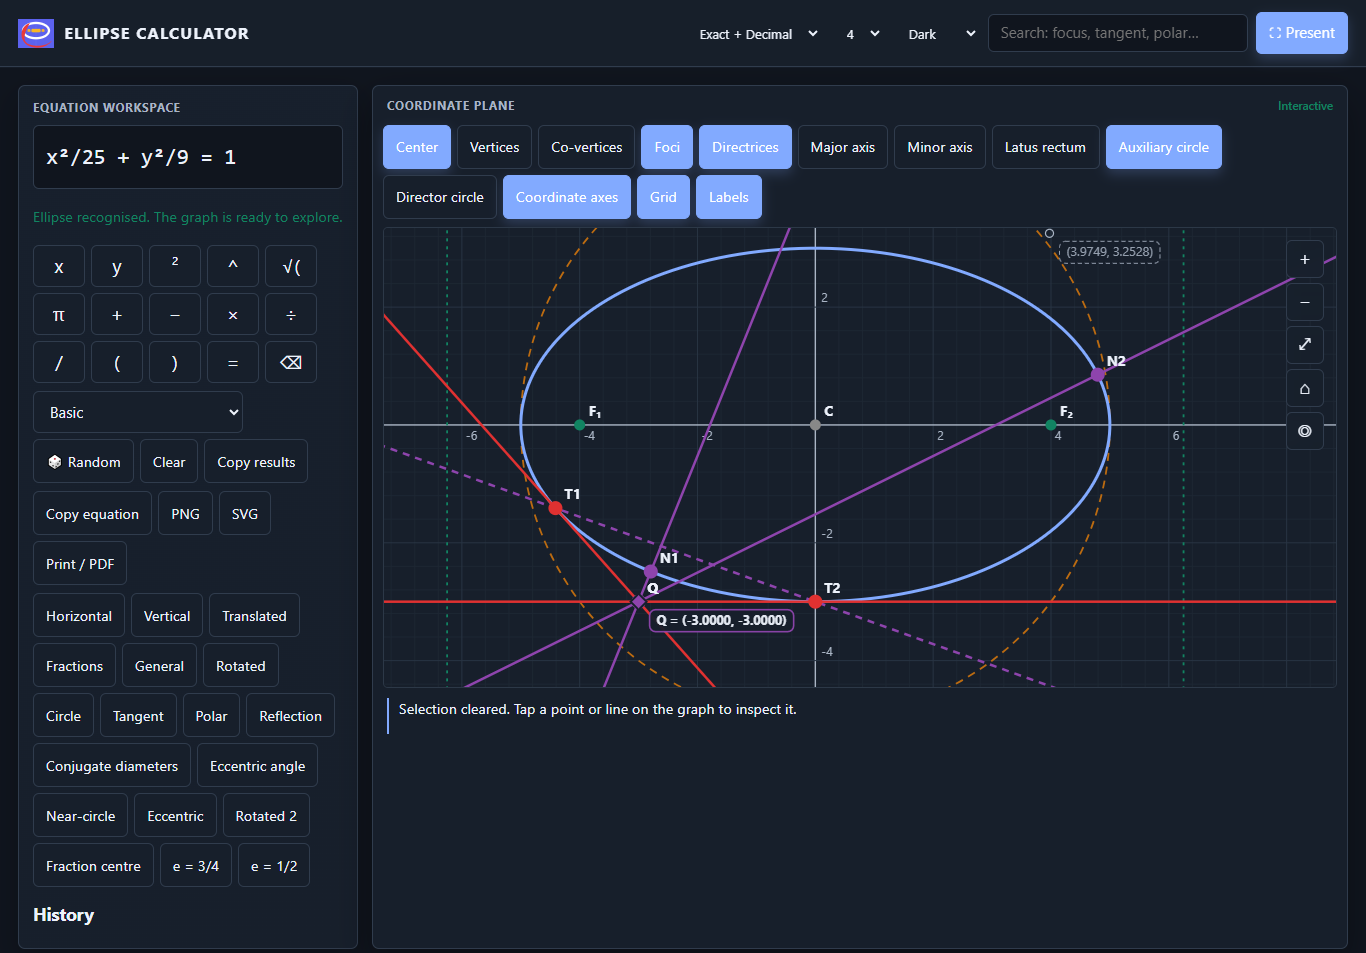This screenshot has width=1366, height=953.
Task: Load the Translated example preset
Action: tap(254, 616)
